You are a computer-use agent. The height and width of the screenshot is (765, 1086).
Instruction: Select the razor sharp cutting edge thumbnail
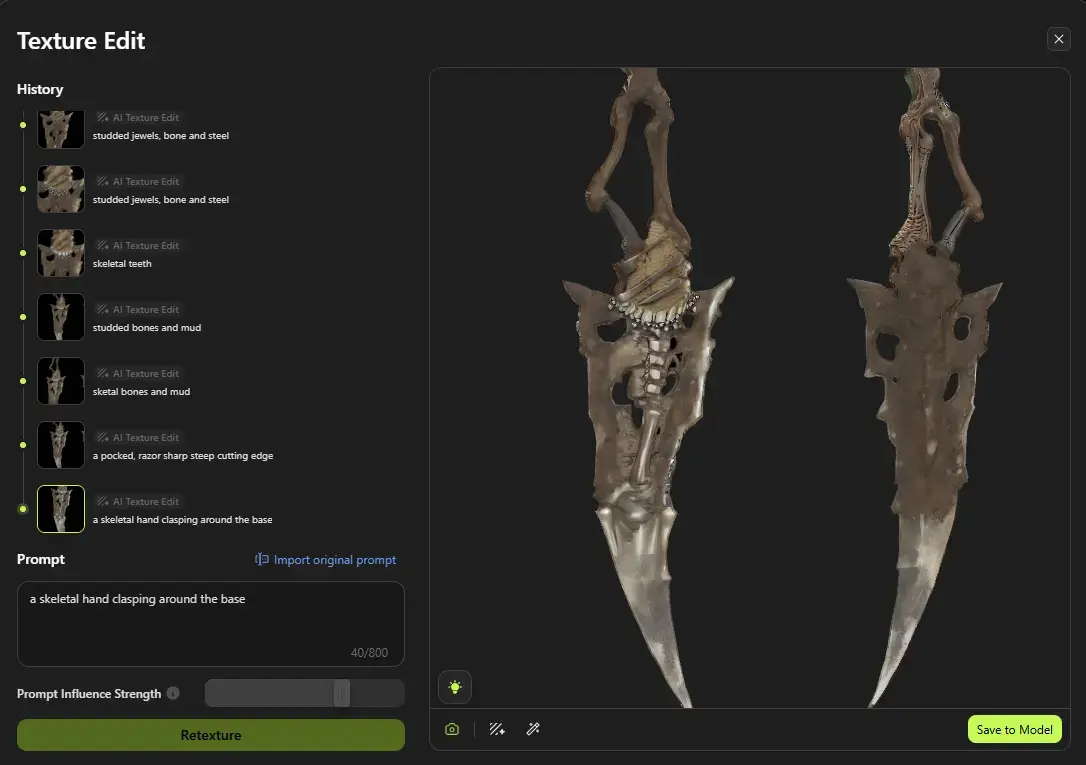(61, 445)
